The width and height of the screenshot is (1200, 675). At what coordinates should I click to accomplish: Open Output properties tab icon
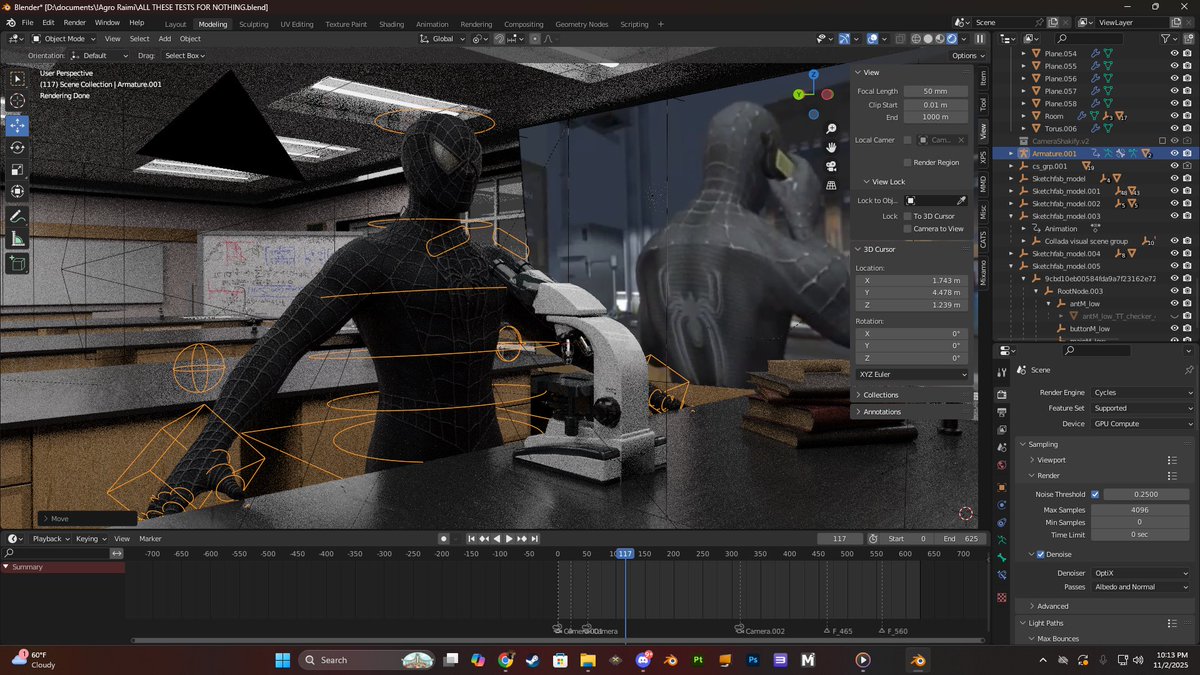1002,412
